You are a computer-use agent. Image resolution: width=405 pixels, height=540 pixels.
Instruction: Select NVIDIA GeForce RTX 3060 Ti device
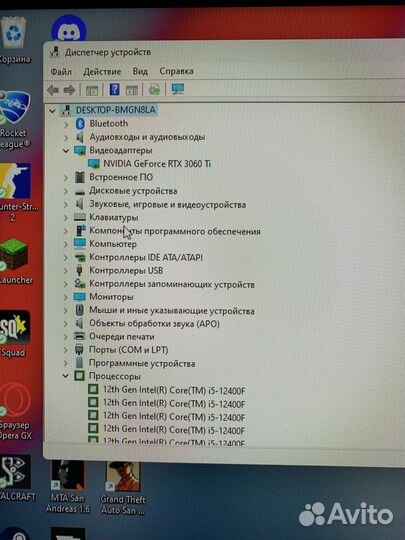pos(157,164)
